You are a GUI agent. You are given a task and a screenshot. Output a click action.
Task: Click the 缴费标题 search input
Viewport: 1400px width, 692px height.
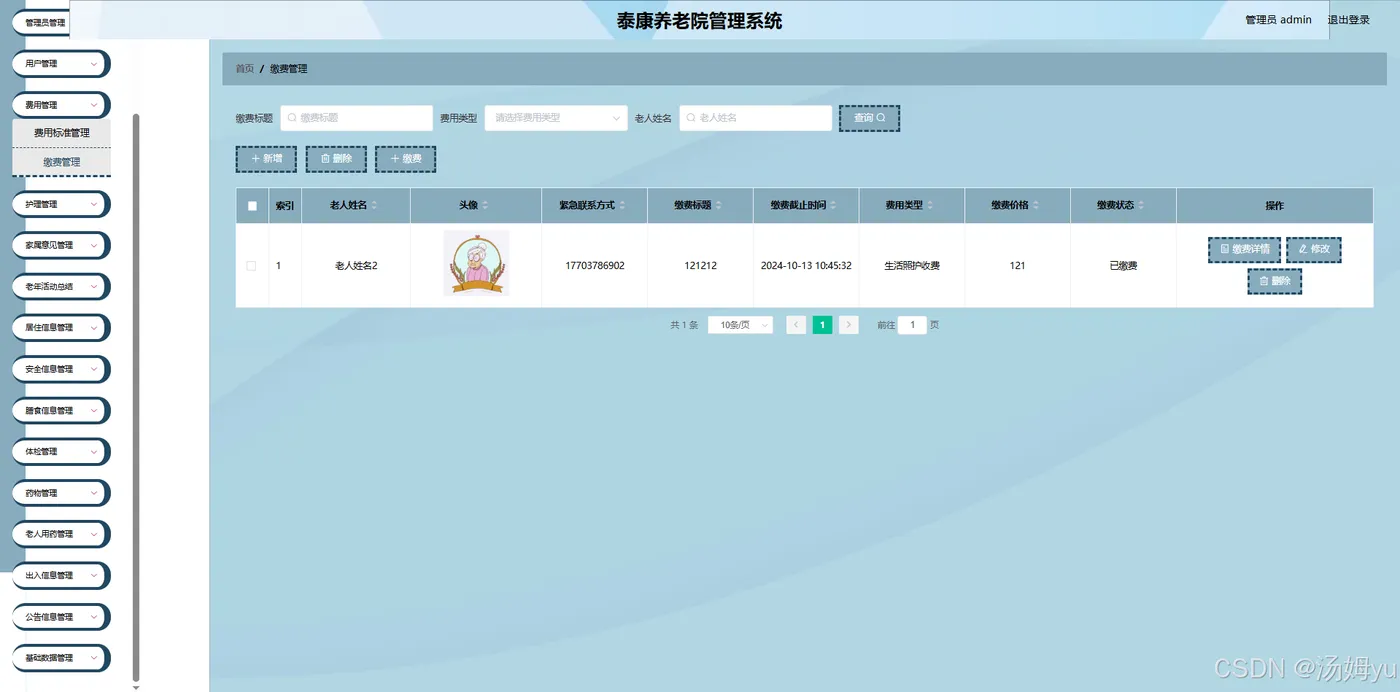[356, 118]
